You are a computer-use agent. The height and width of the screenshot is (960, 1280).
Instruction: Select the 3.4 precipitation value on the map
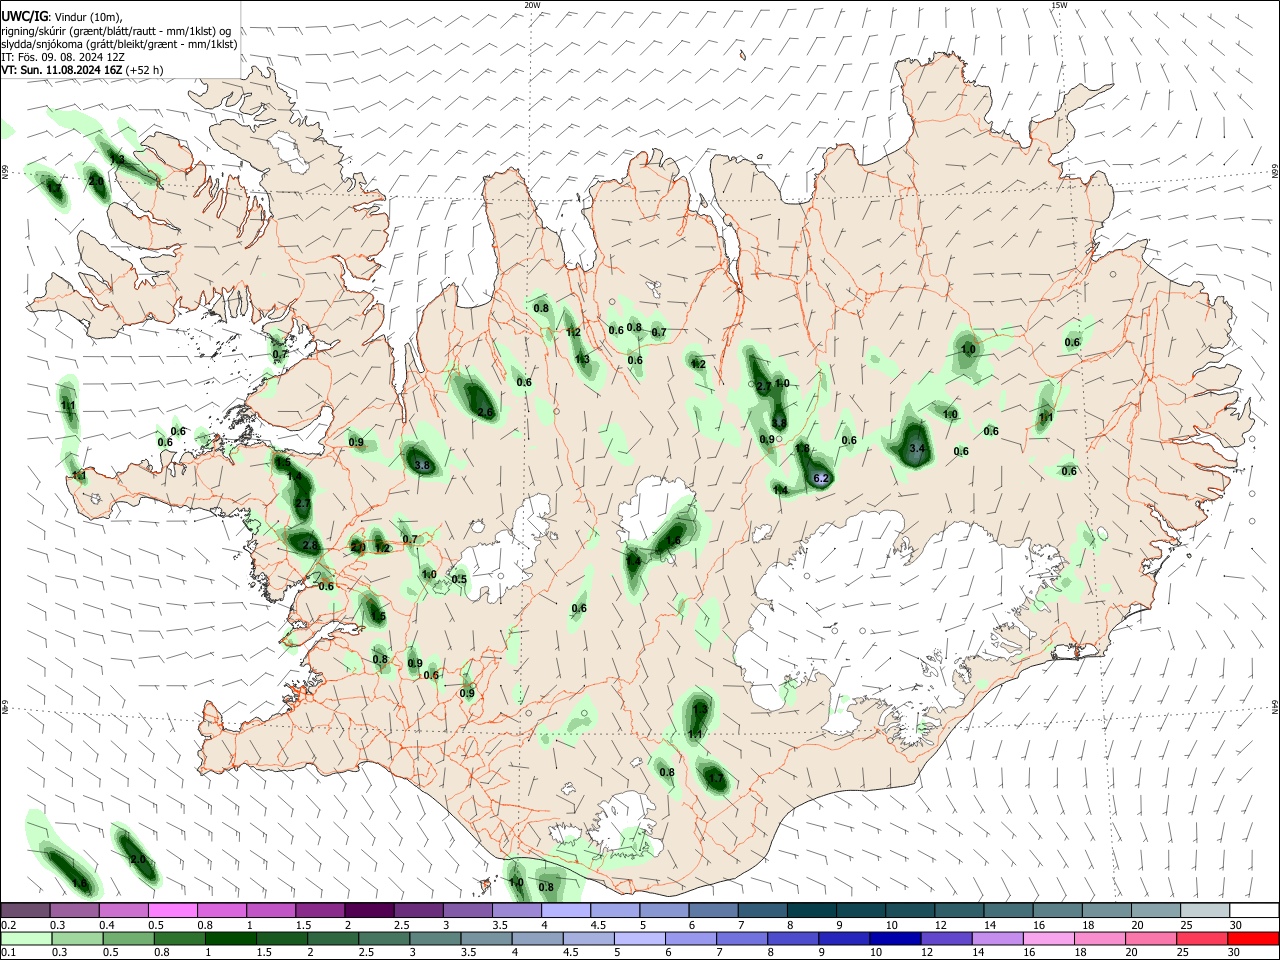pyautogui.click(x=916, y=448)
